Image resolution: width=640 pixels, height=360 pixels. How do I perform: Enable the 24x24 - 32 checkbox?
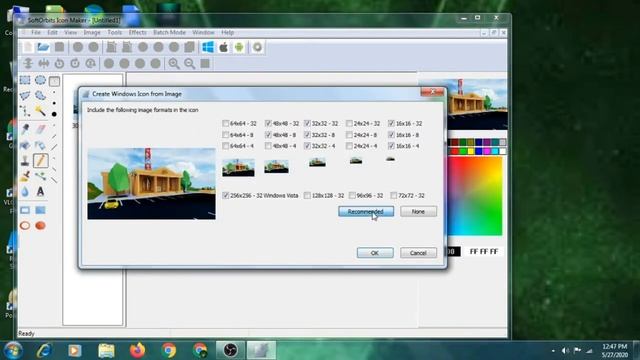[349, 123]
